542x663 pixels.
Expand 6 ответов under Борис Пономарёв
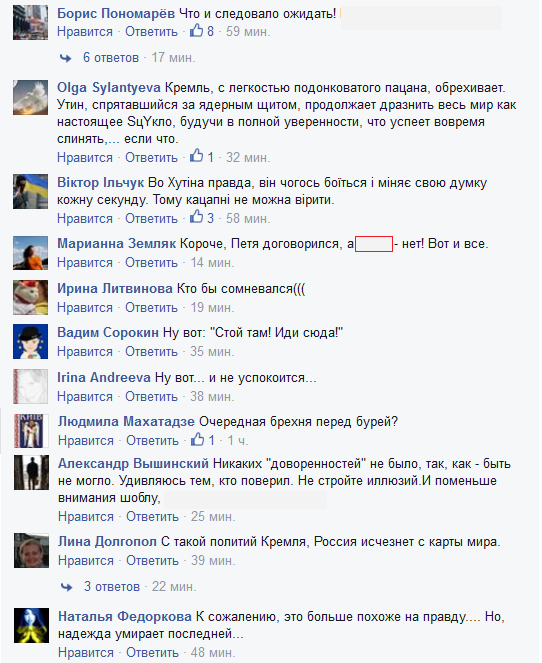click(x=111, y=58)
